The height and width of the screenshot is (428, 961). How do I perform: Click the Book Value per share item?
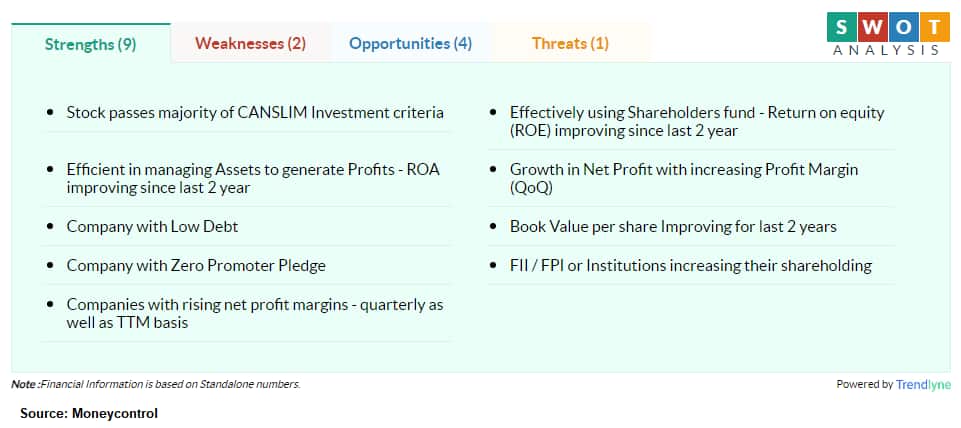pyautogui.click(x=691, y=226)
